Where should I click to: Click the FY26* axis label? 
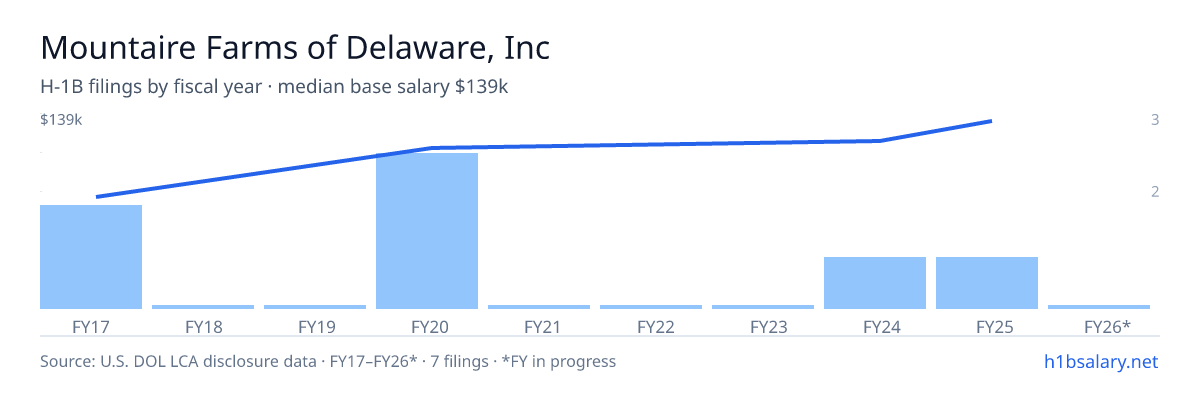[1107, 326]
